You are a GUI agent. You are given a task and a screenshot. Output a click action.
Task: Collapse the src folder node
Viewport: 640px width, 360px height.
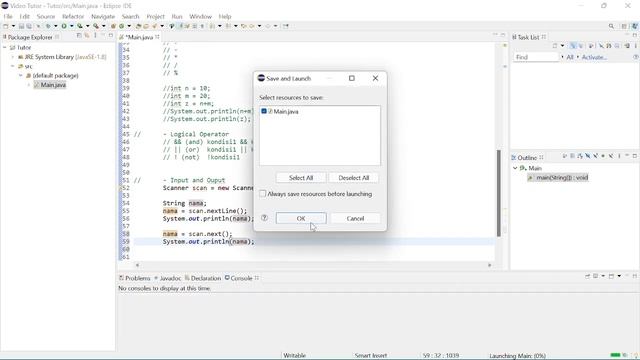(13, 66)
